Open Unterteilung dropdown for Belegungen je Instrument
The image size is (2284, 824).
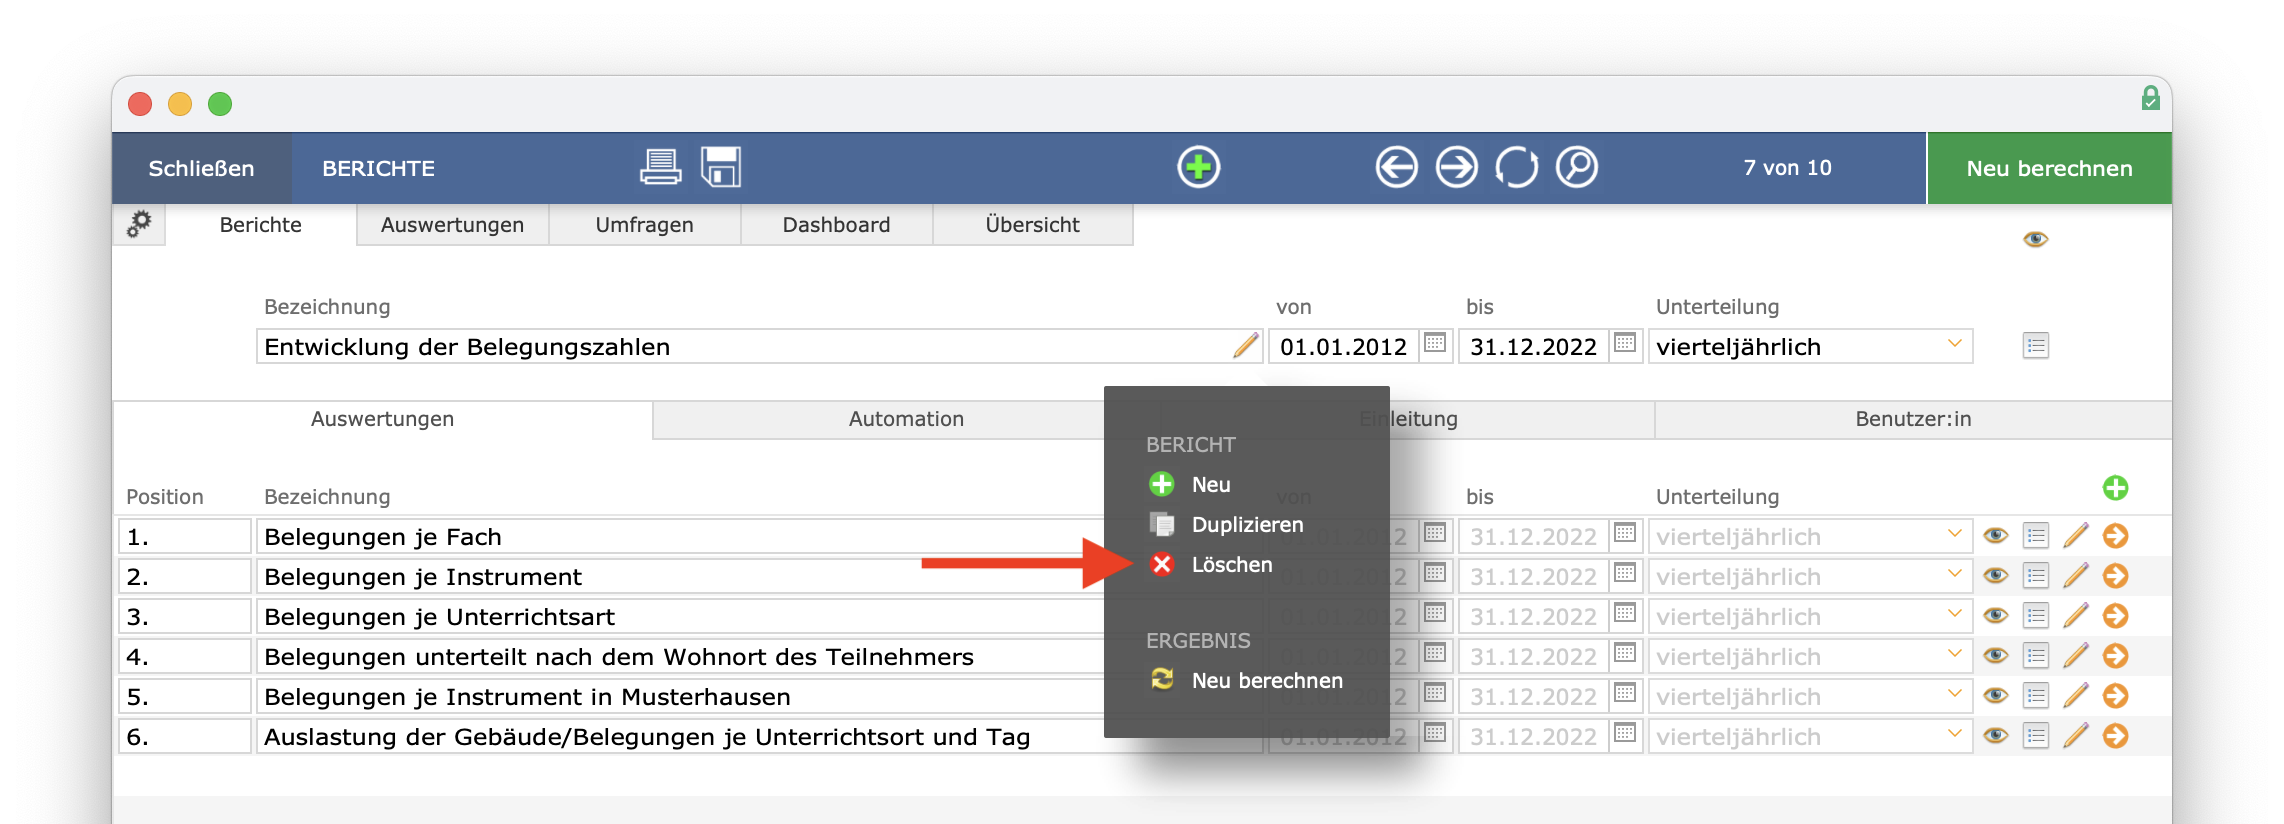1810,577
